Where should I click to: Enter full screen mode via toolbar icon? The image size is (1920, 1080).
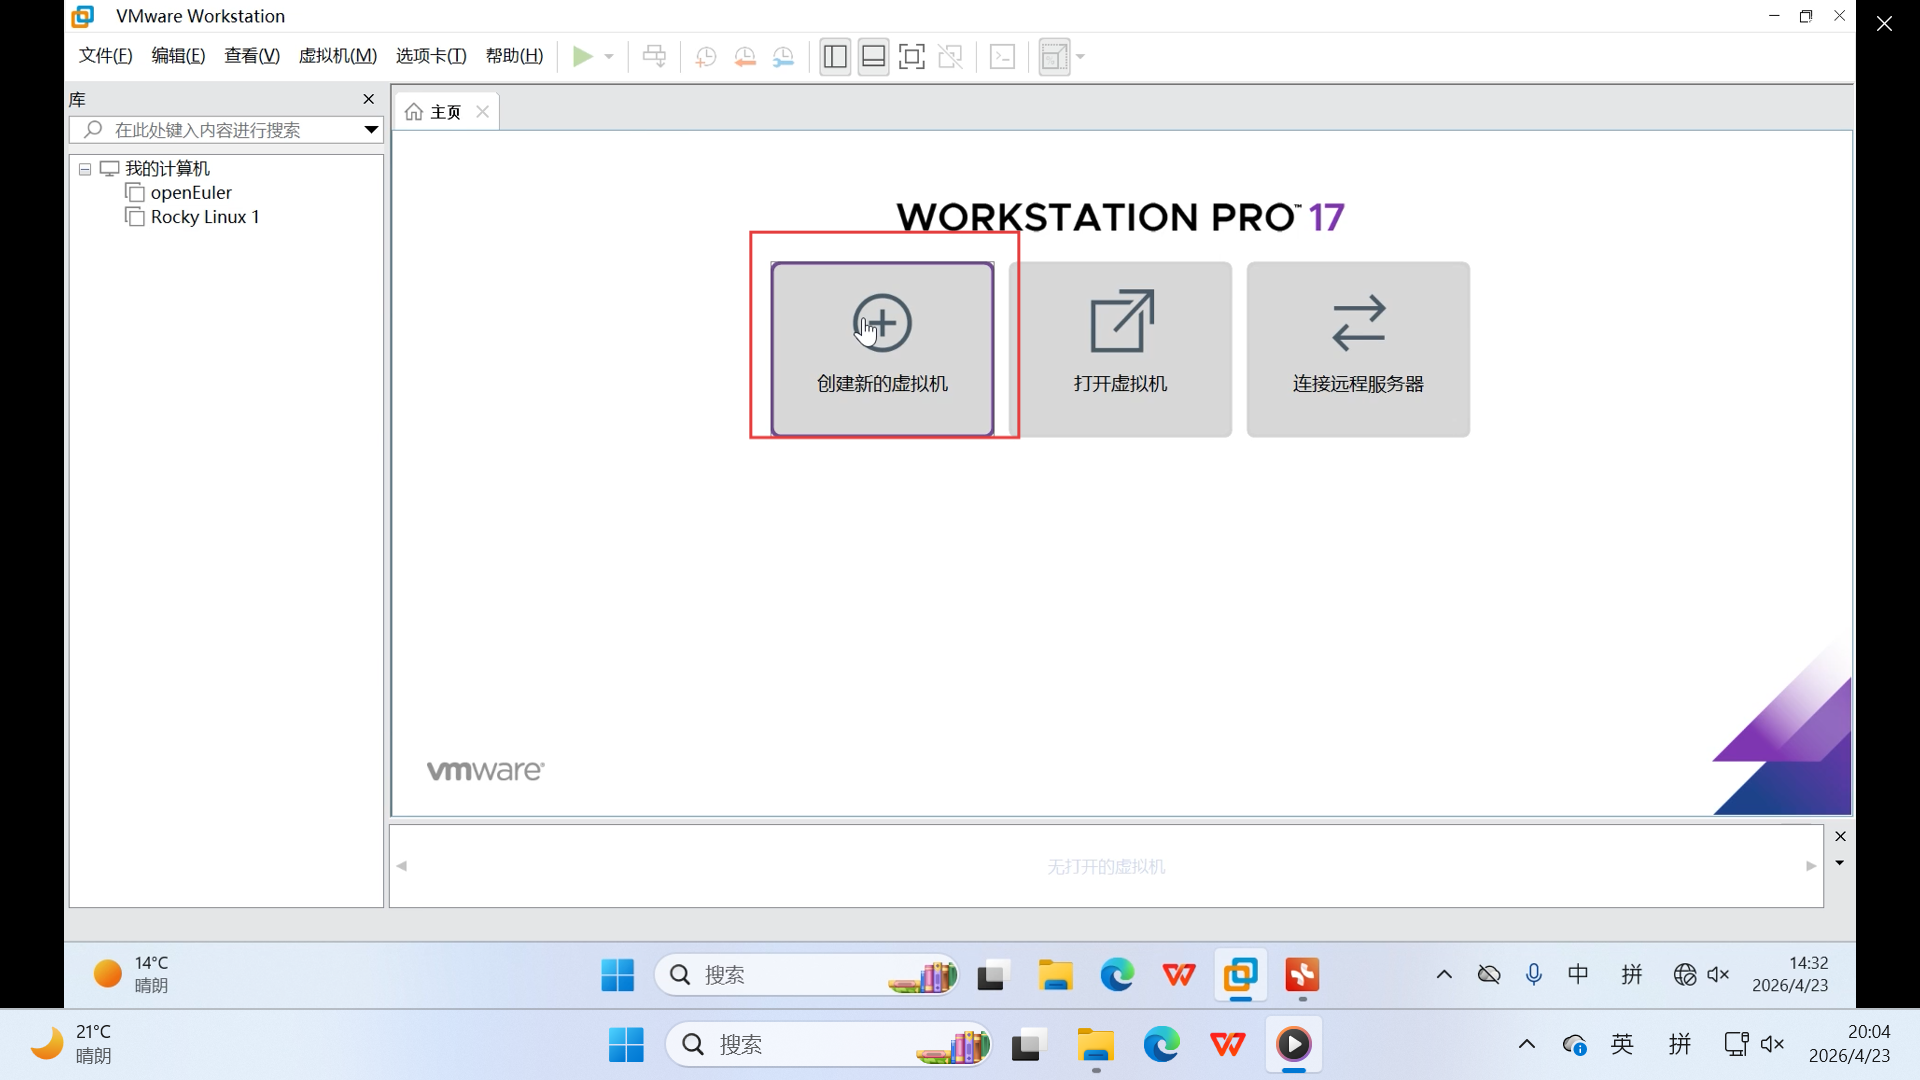pyautogui.click(x=911, y=57)
